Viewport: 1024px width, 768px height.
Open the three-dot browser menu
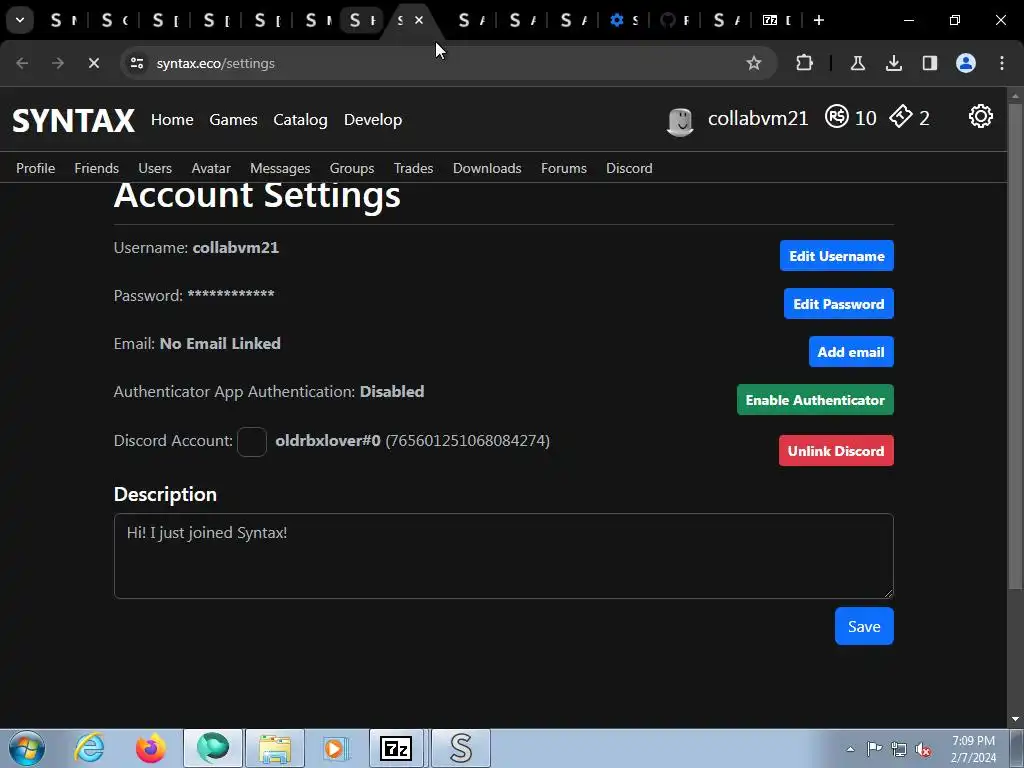point(1002,63)
